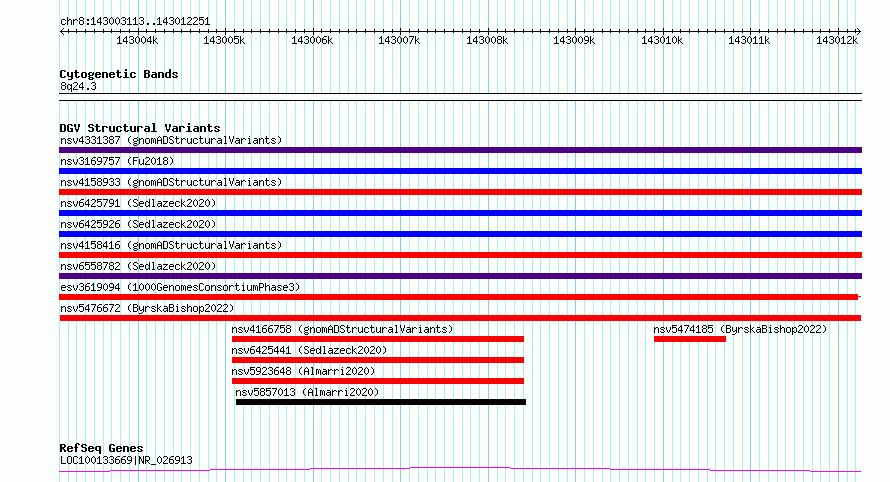Click the red esv3619094 variant bar
The width and height of the screenshot is (890, 482).
pos(460,297)
